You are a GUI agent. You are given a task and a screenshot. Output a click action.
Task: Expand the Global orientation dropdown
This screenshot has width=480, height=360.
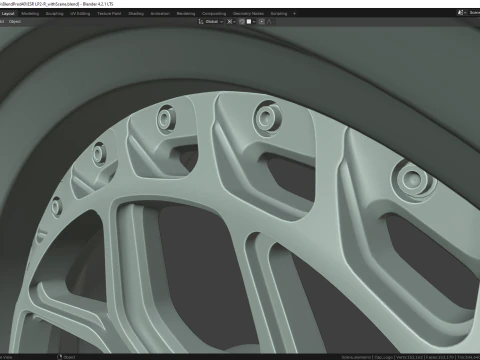point(214,22)
